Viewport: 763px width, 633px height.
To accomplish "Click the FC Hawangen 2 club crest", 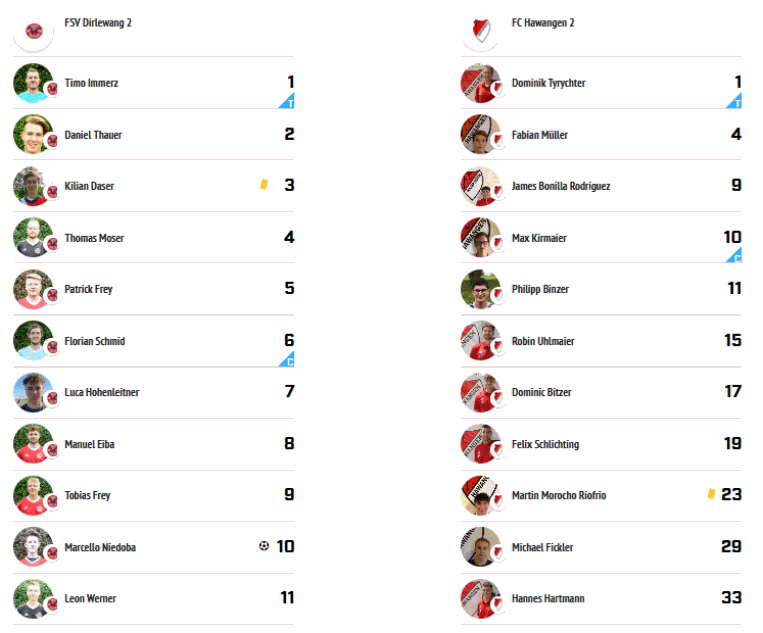I will pos(481,31).
